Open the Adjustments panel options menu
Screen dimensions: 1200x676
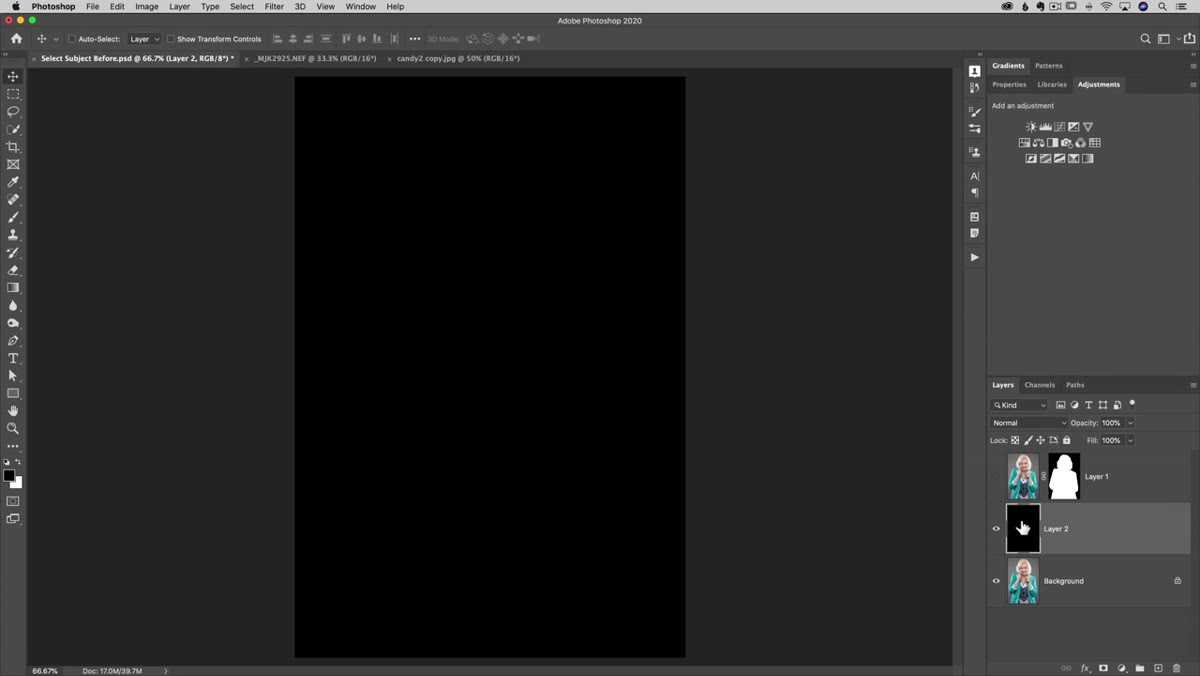1193,85
